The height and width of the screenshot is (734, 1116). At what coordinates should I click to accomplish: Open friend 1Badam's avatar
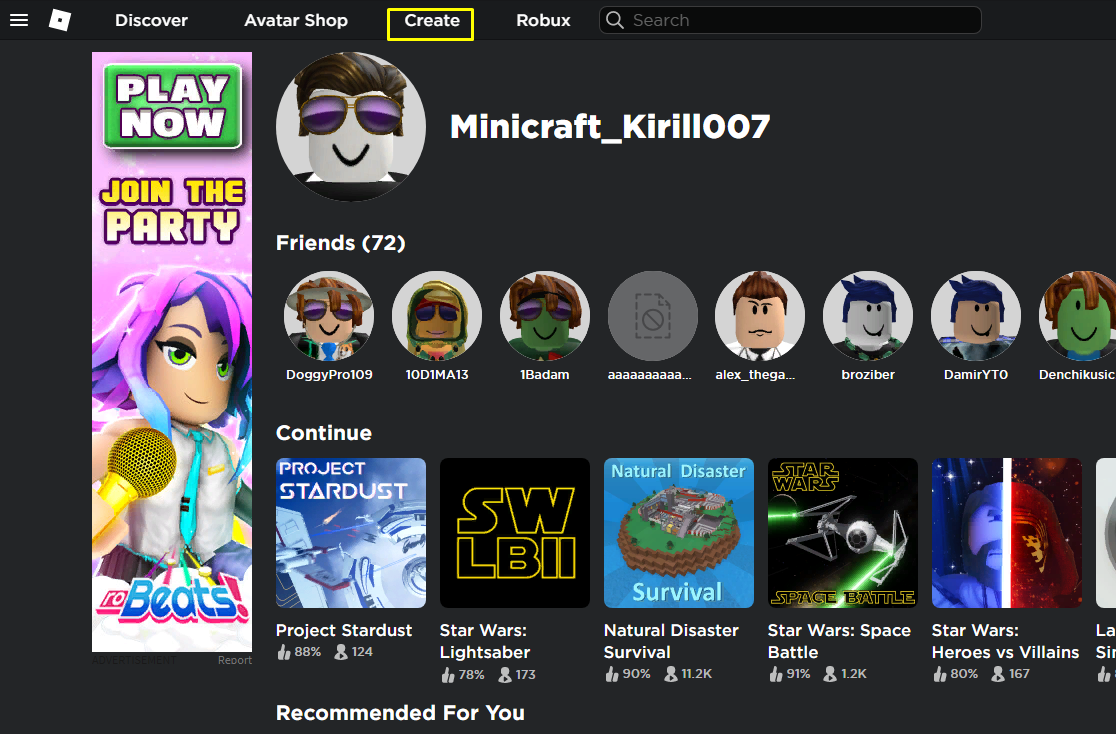[x=545, y=315]
